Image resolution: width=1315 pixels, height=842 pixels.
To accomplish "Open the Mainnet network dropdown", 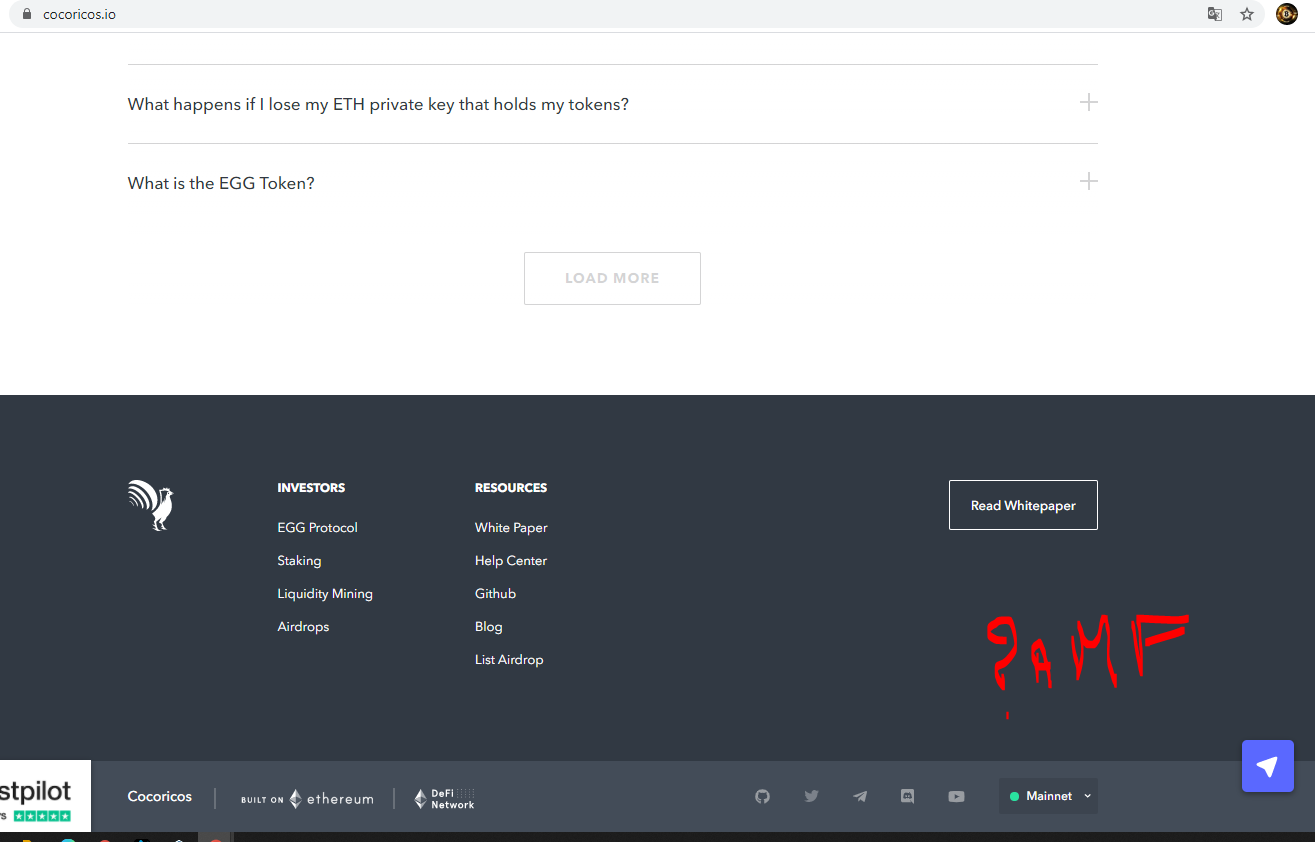I will (x=1048, y=796).
